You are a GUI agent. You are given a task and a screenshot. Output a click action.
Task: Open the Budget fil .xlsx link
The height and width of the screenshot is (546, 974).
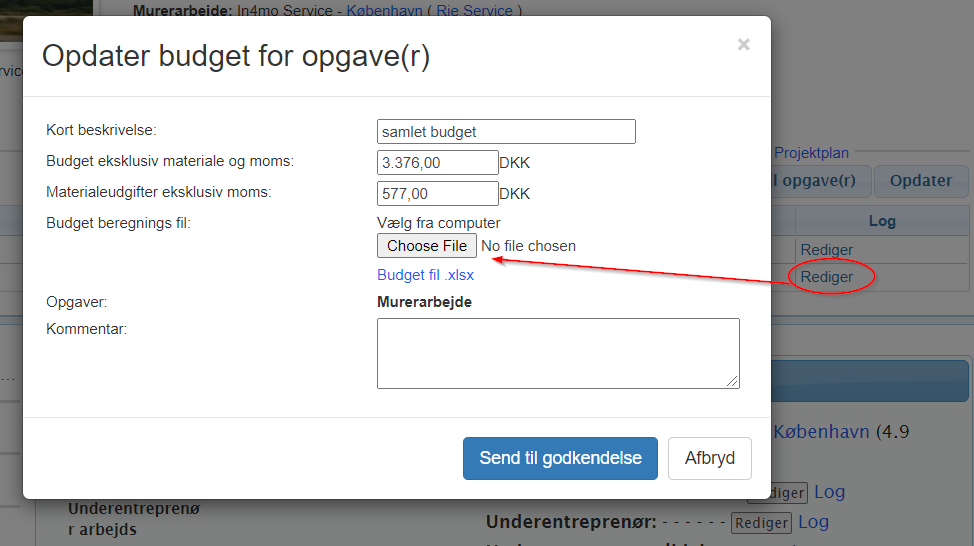(425, 275)
